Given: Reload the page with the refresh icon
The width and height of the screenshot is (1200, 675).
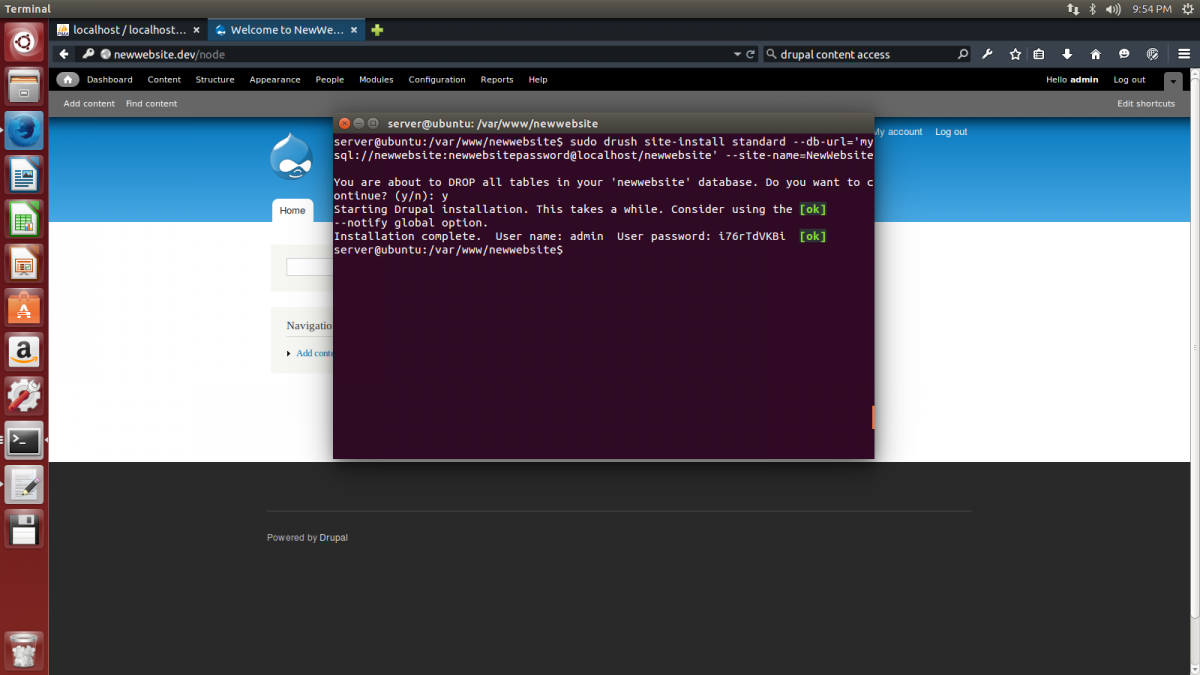Looking at the screenshot, I should pos(751,54).
